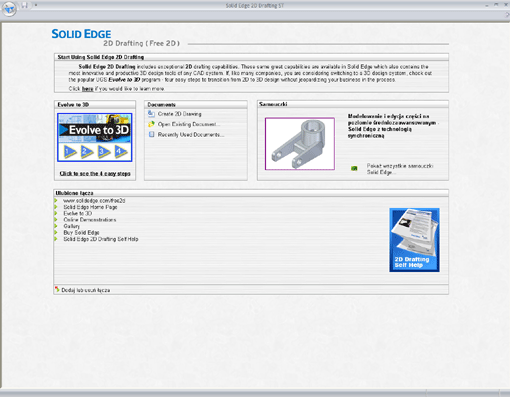This screenshot has width=510, height=397.
Task: Click step 4 arrow in Evolve banner
Action: point(121,152)
